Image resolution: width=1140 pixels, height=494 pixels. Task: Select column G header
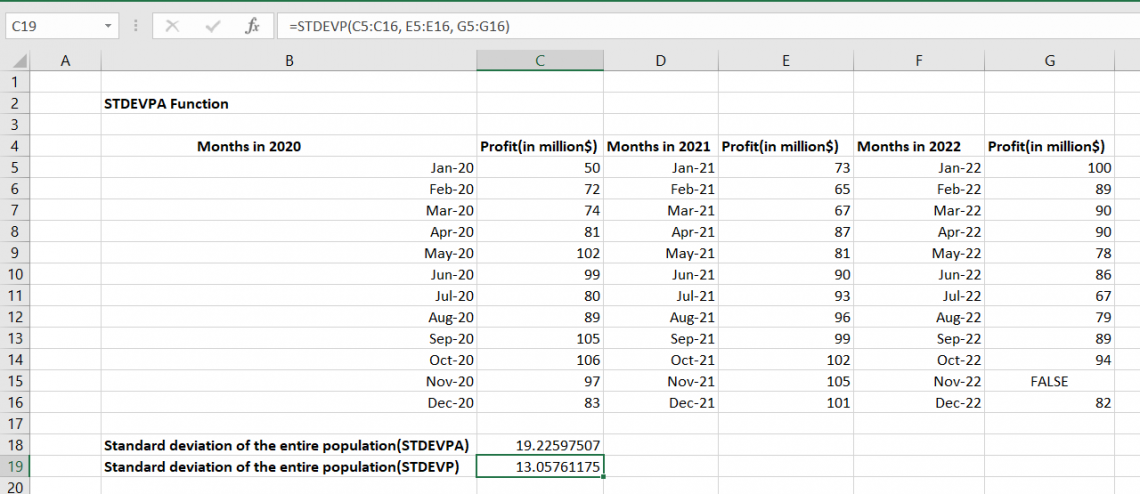(x=1049, y=61)
